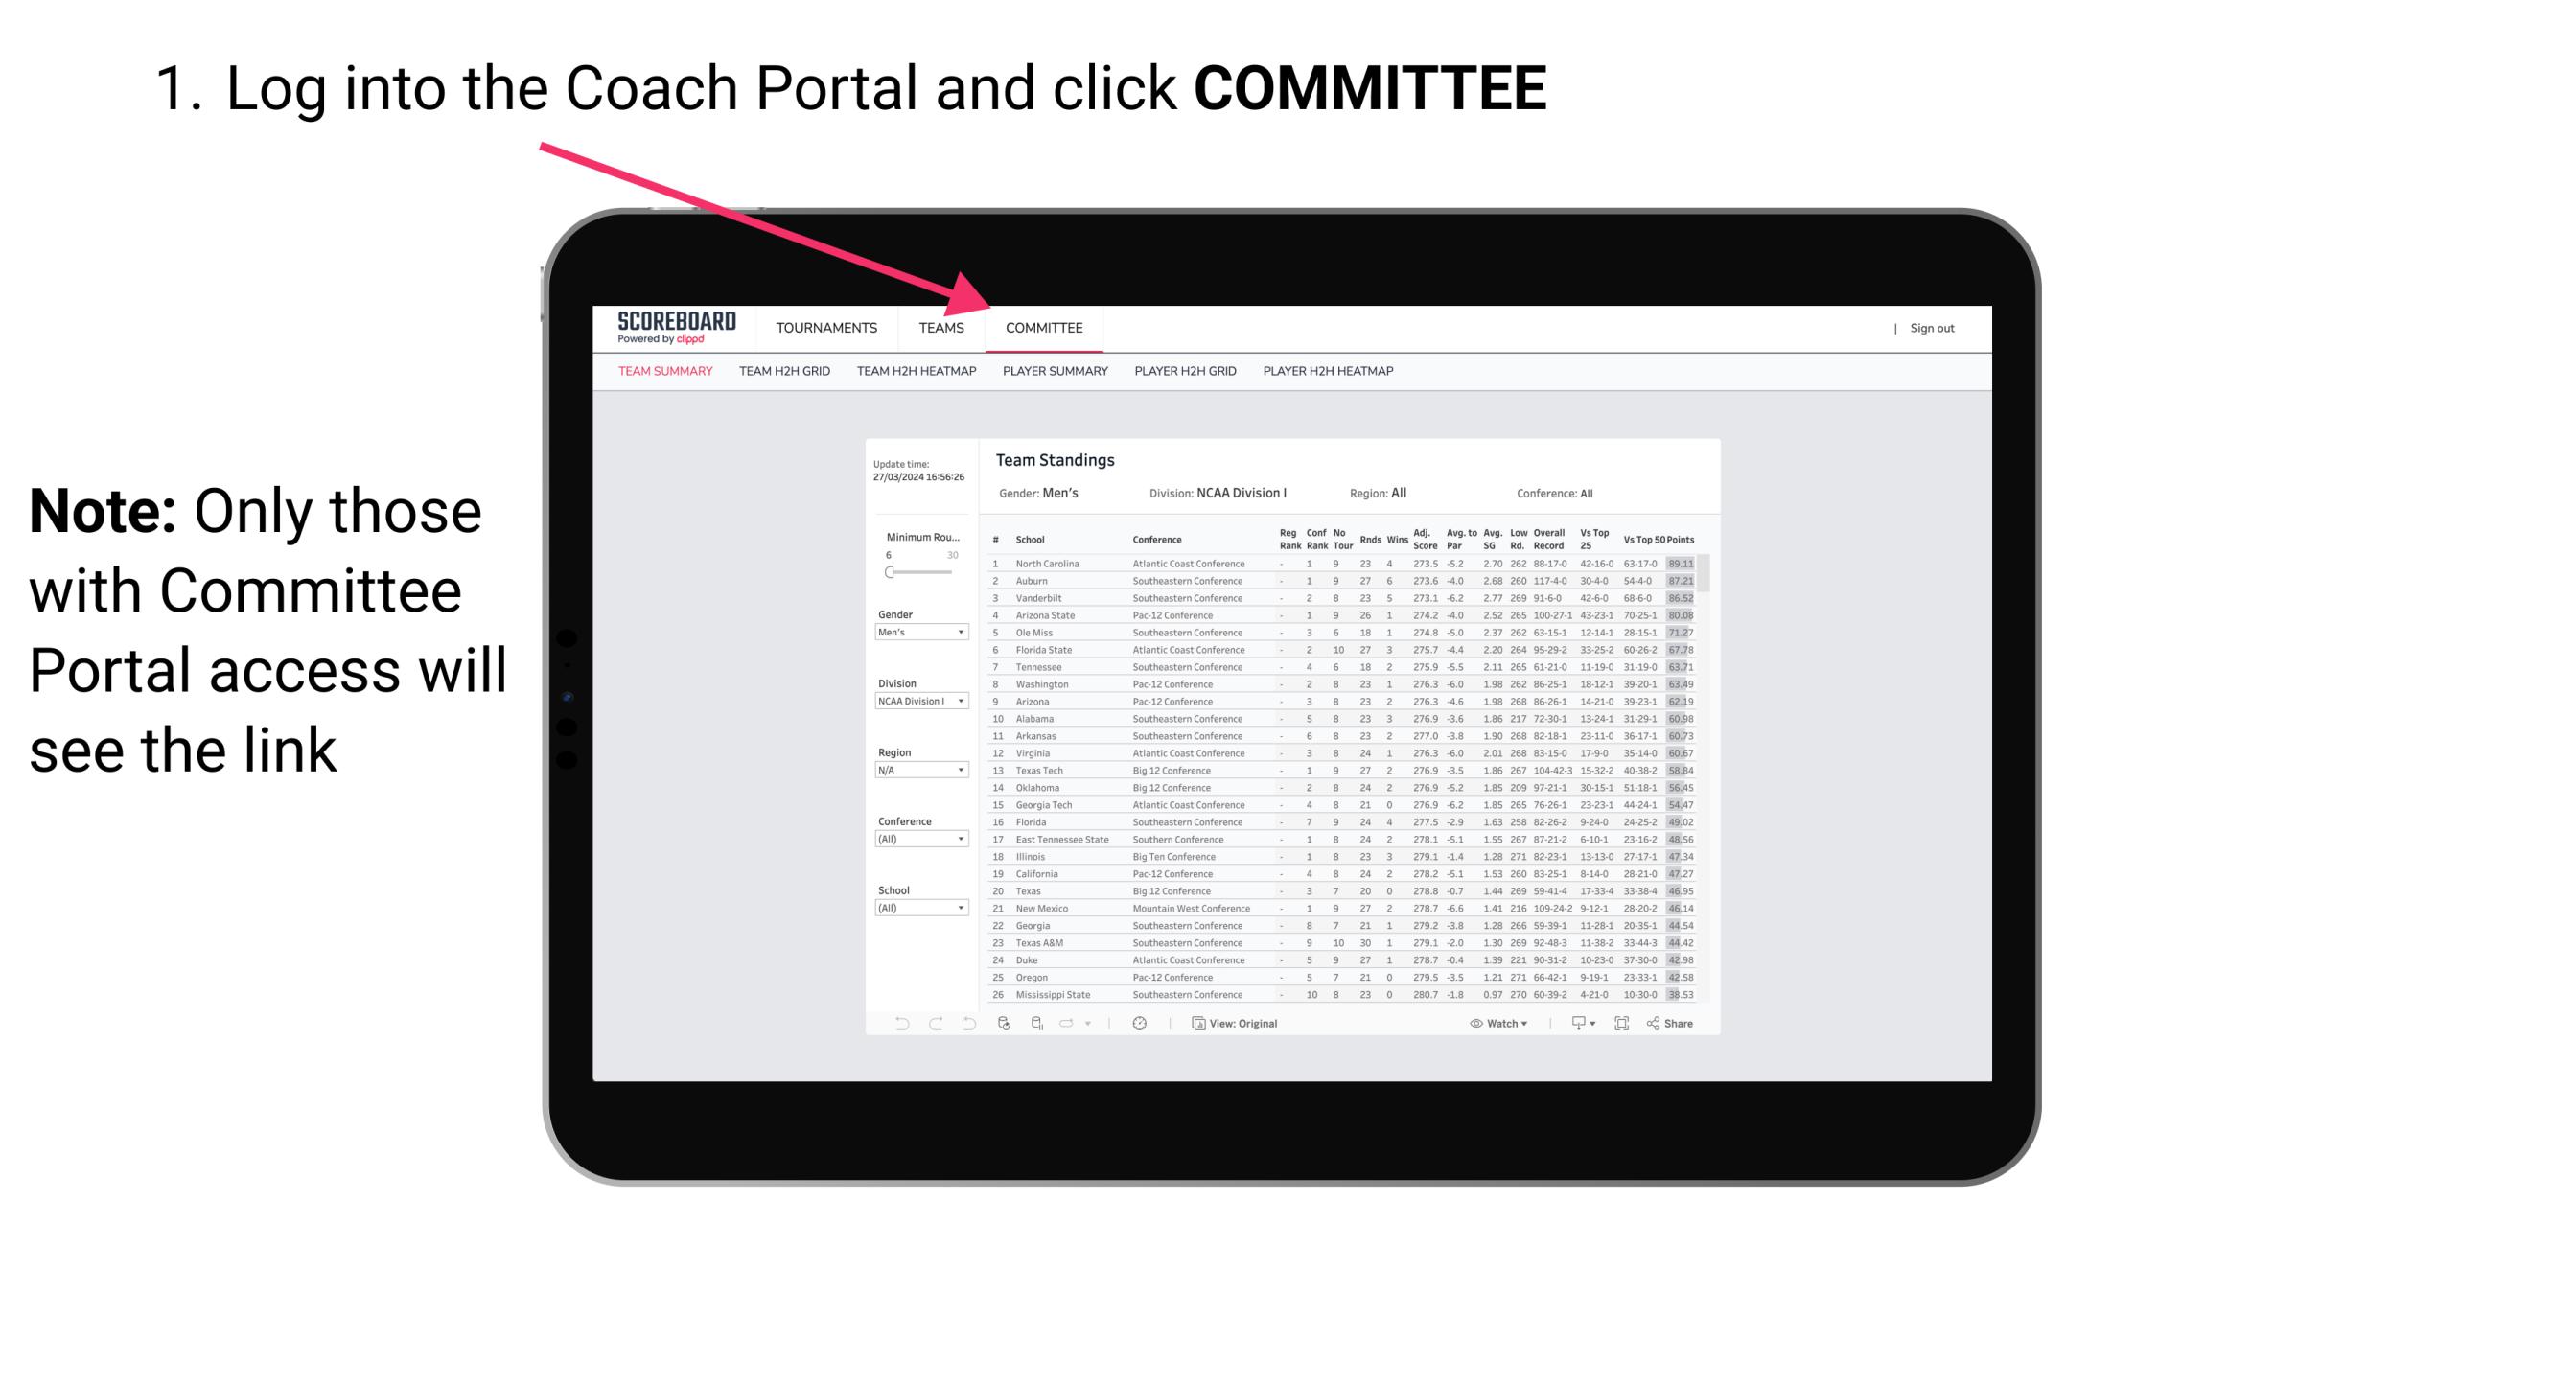The width and height of the screenshot is (2576, 1386).
Task: Click the Watch icon button
Action: [1474, 1024]
